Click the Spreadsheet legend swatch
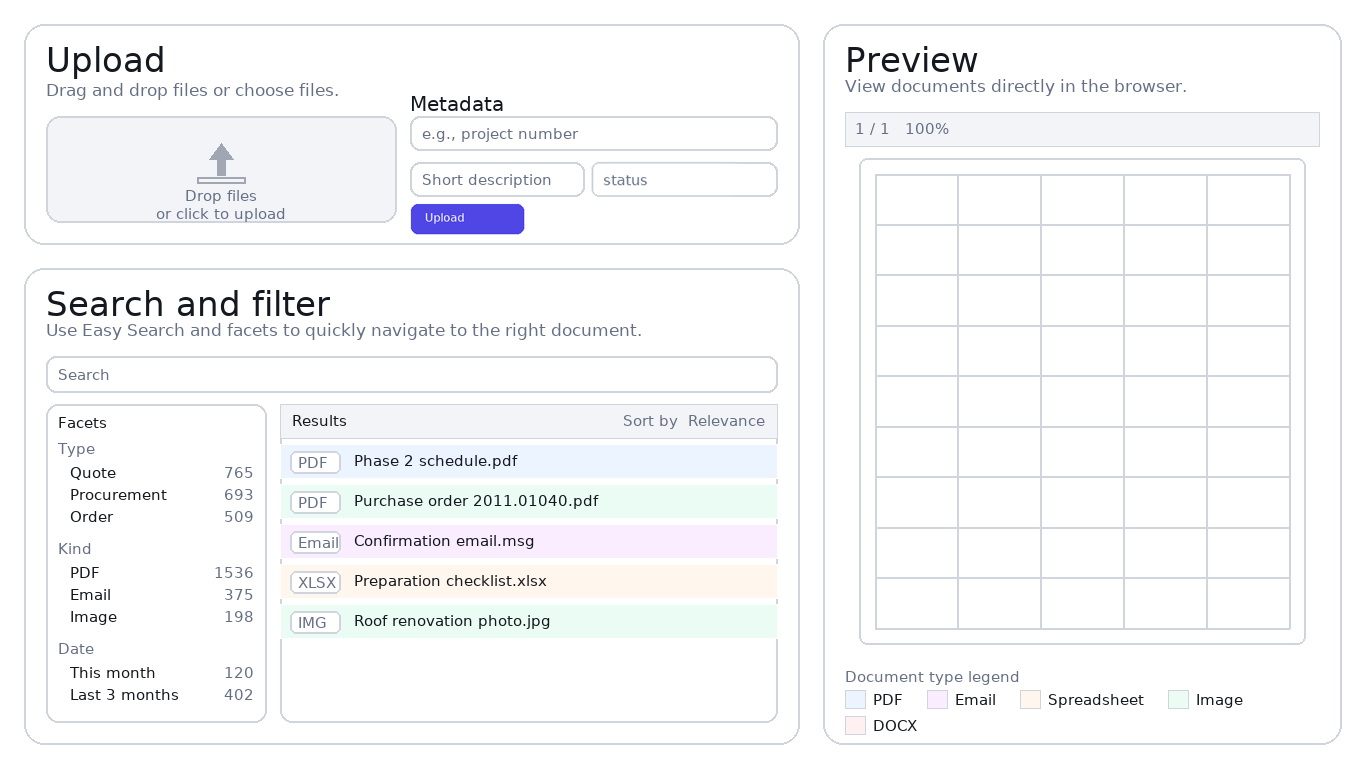1365x768 pixels. pos(1029,699)
